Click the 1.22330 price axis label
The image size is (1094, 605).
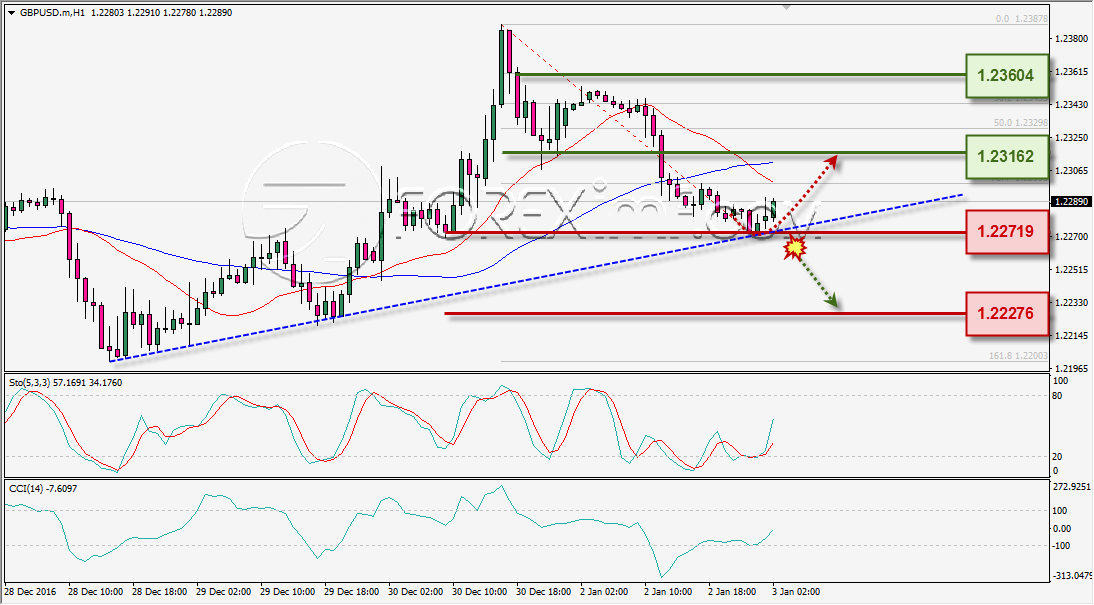point(1071,302)
